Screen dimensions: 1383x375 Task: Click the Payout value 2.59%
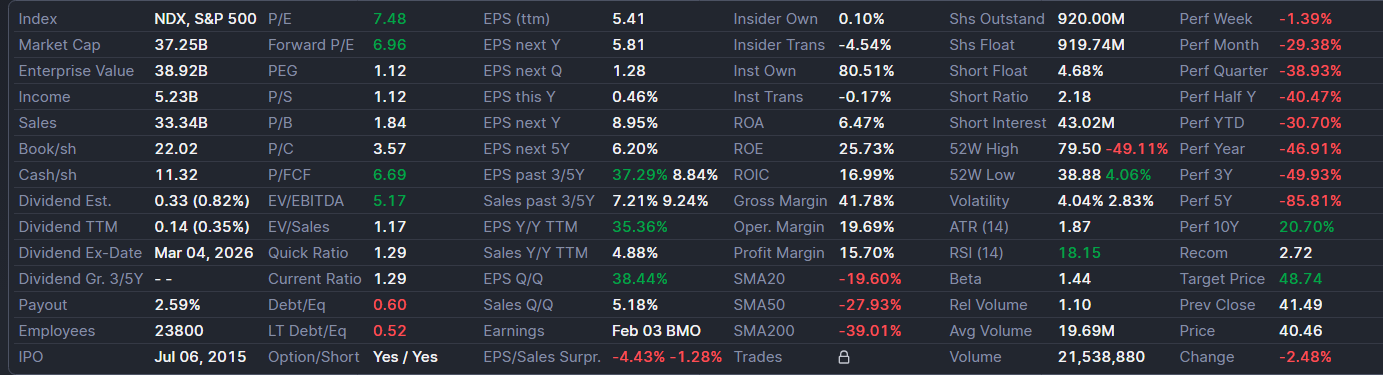(x=177, y=304)
